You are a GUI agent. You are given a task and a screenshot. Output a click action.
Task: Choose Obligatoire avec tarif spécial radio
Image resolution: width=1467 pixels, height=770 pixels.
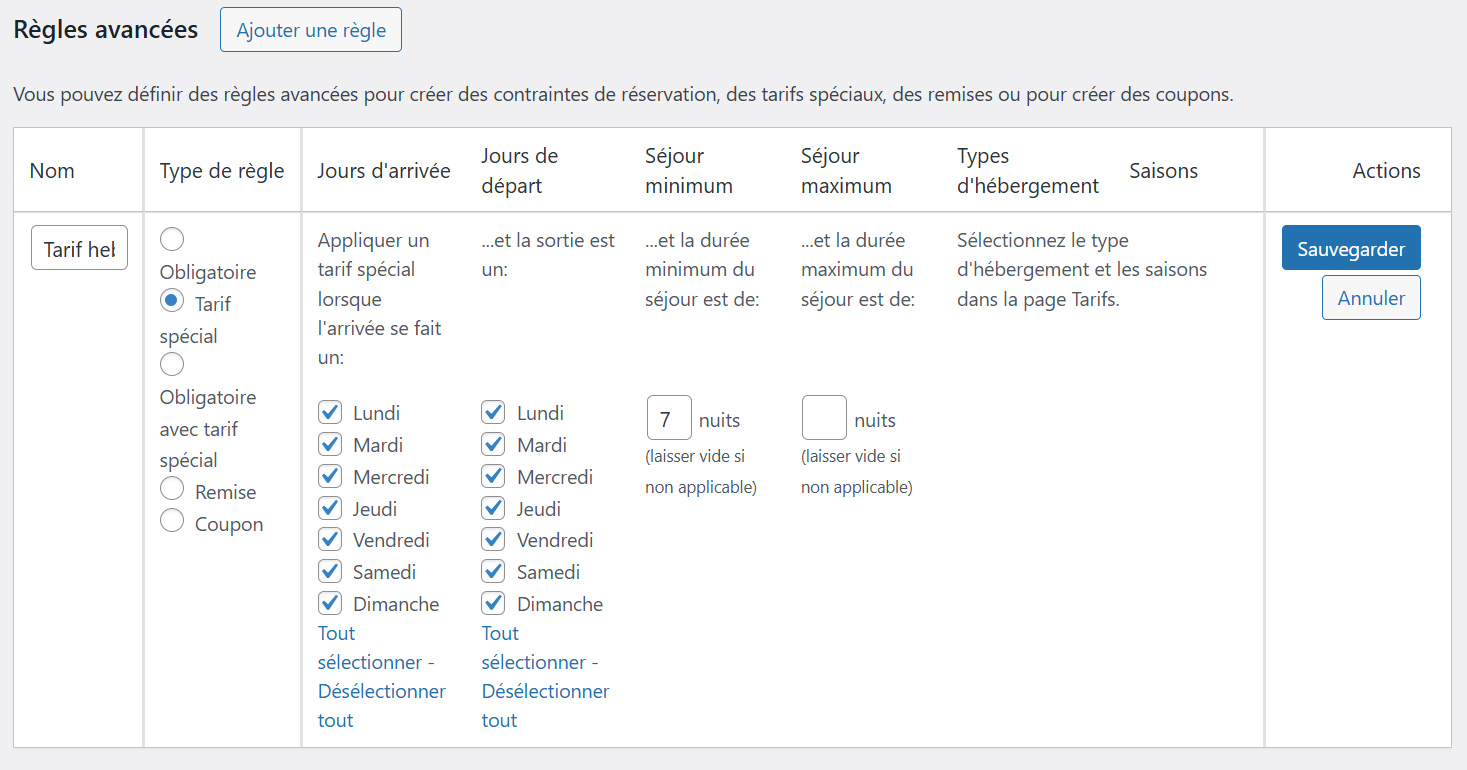[x=172, y=364]
